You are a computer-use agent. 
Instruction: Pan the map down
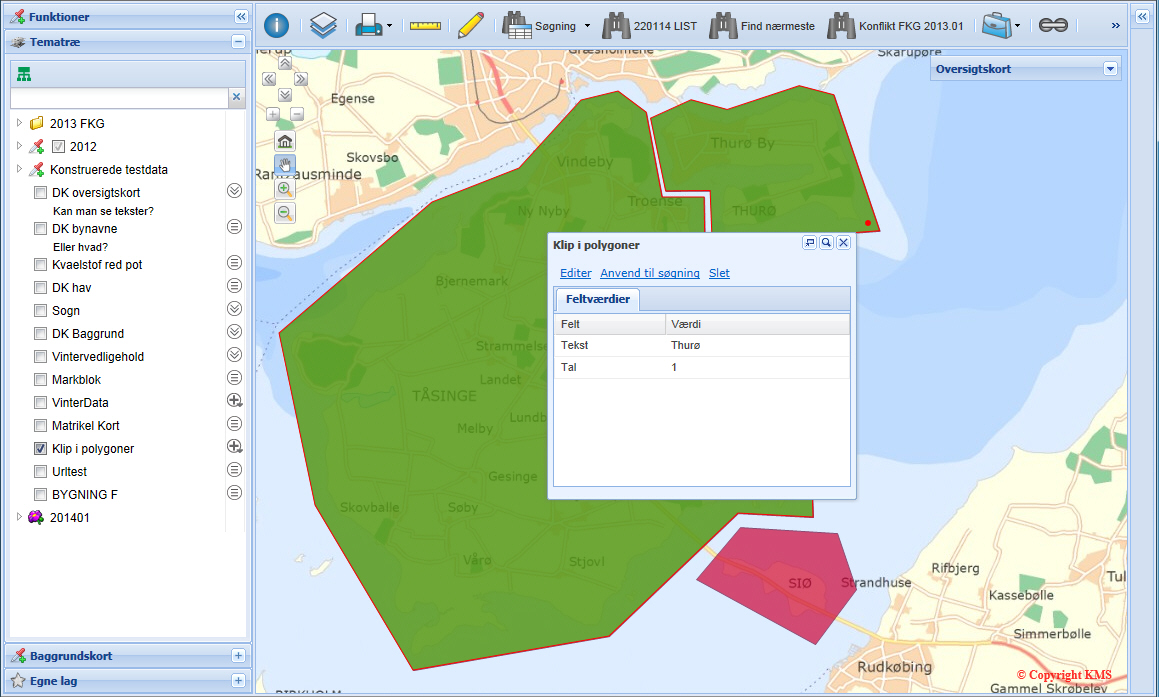point(285,95)
